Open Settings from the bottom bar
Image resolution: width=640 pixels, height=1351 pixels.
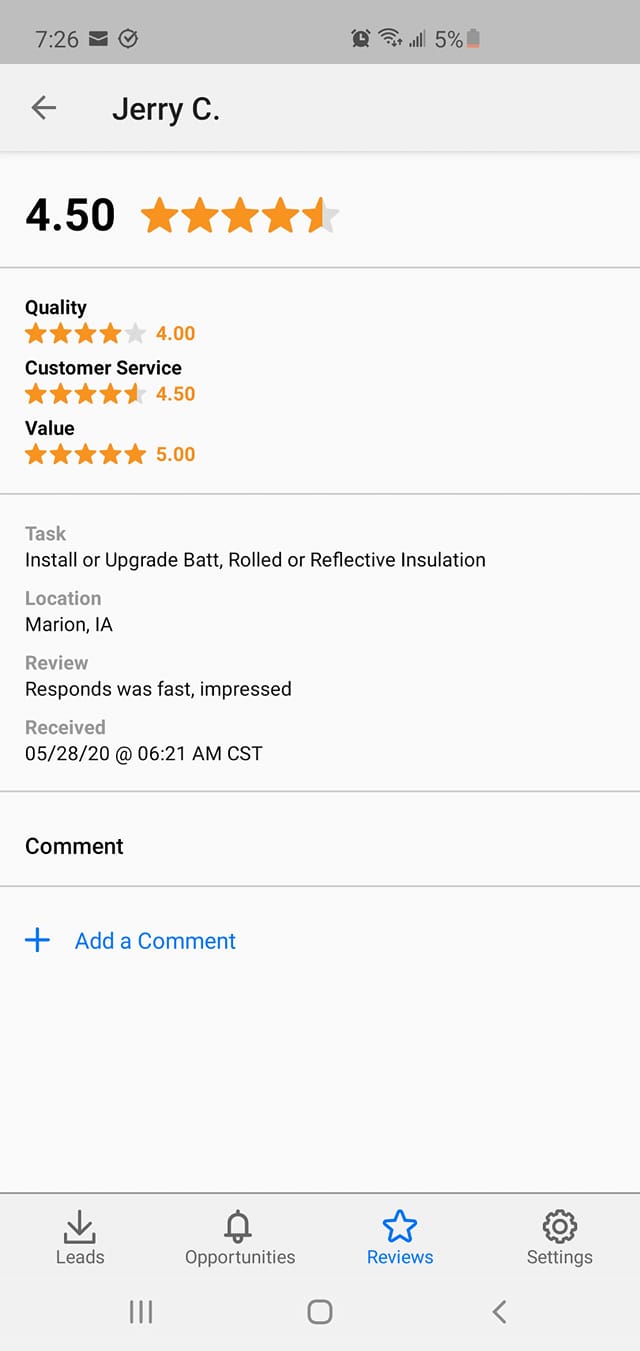(560, 1237)
